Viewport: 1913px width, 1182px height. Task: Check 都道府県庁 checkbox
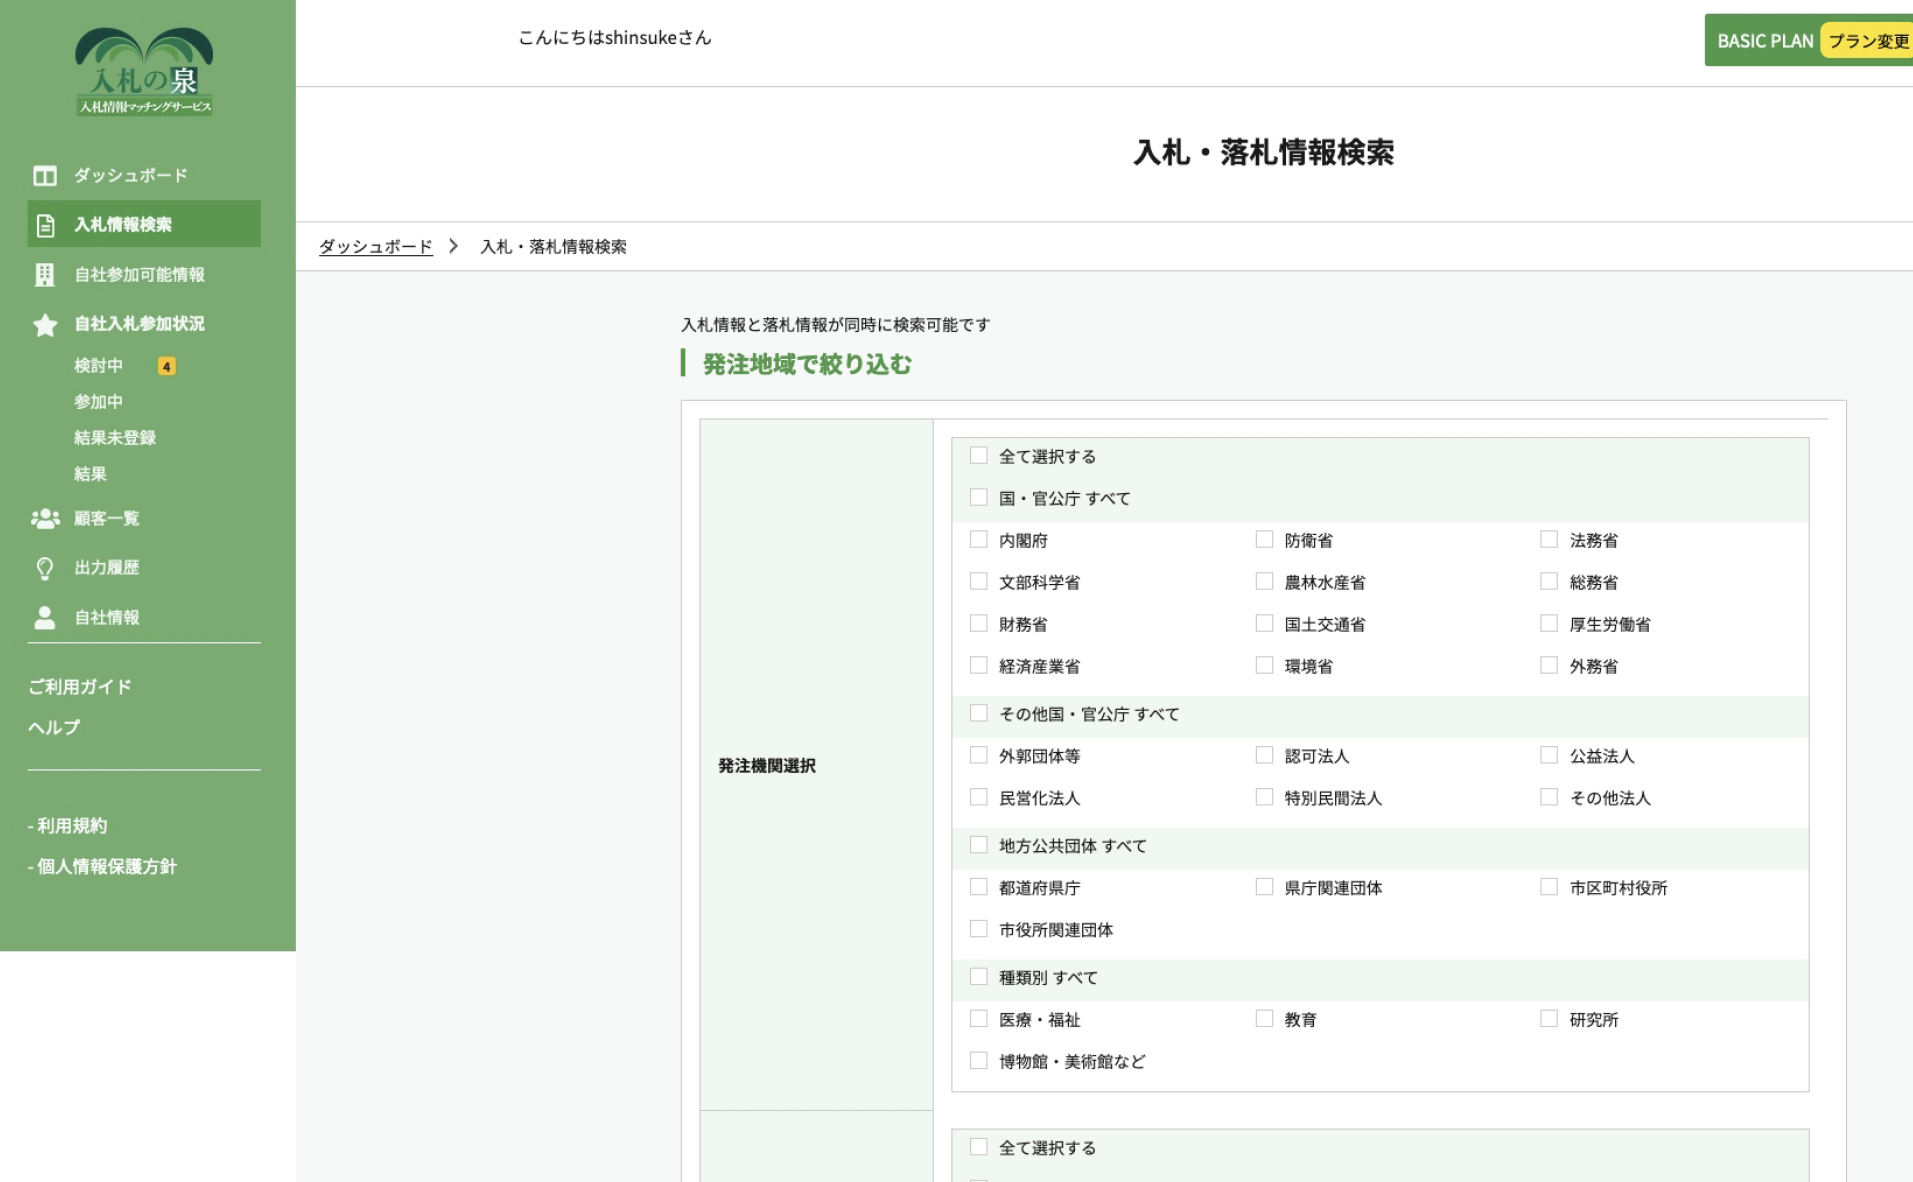[x=979, y=888]
